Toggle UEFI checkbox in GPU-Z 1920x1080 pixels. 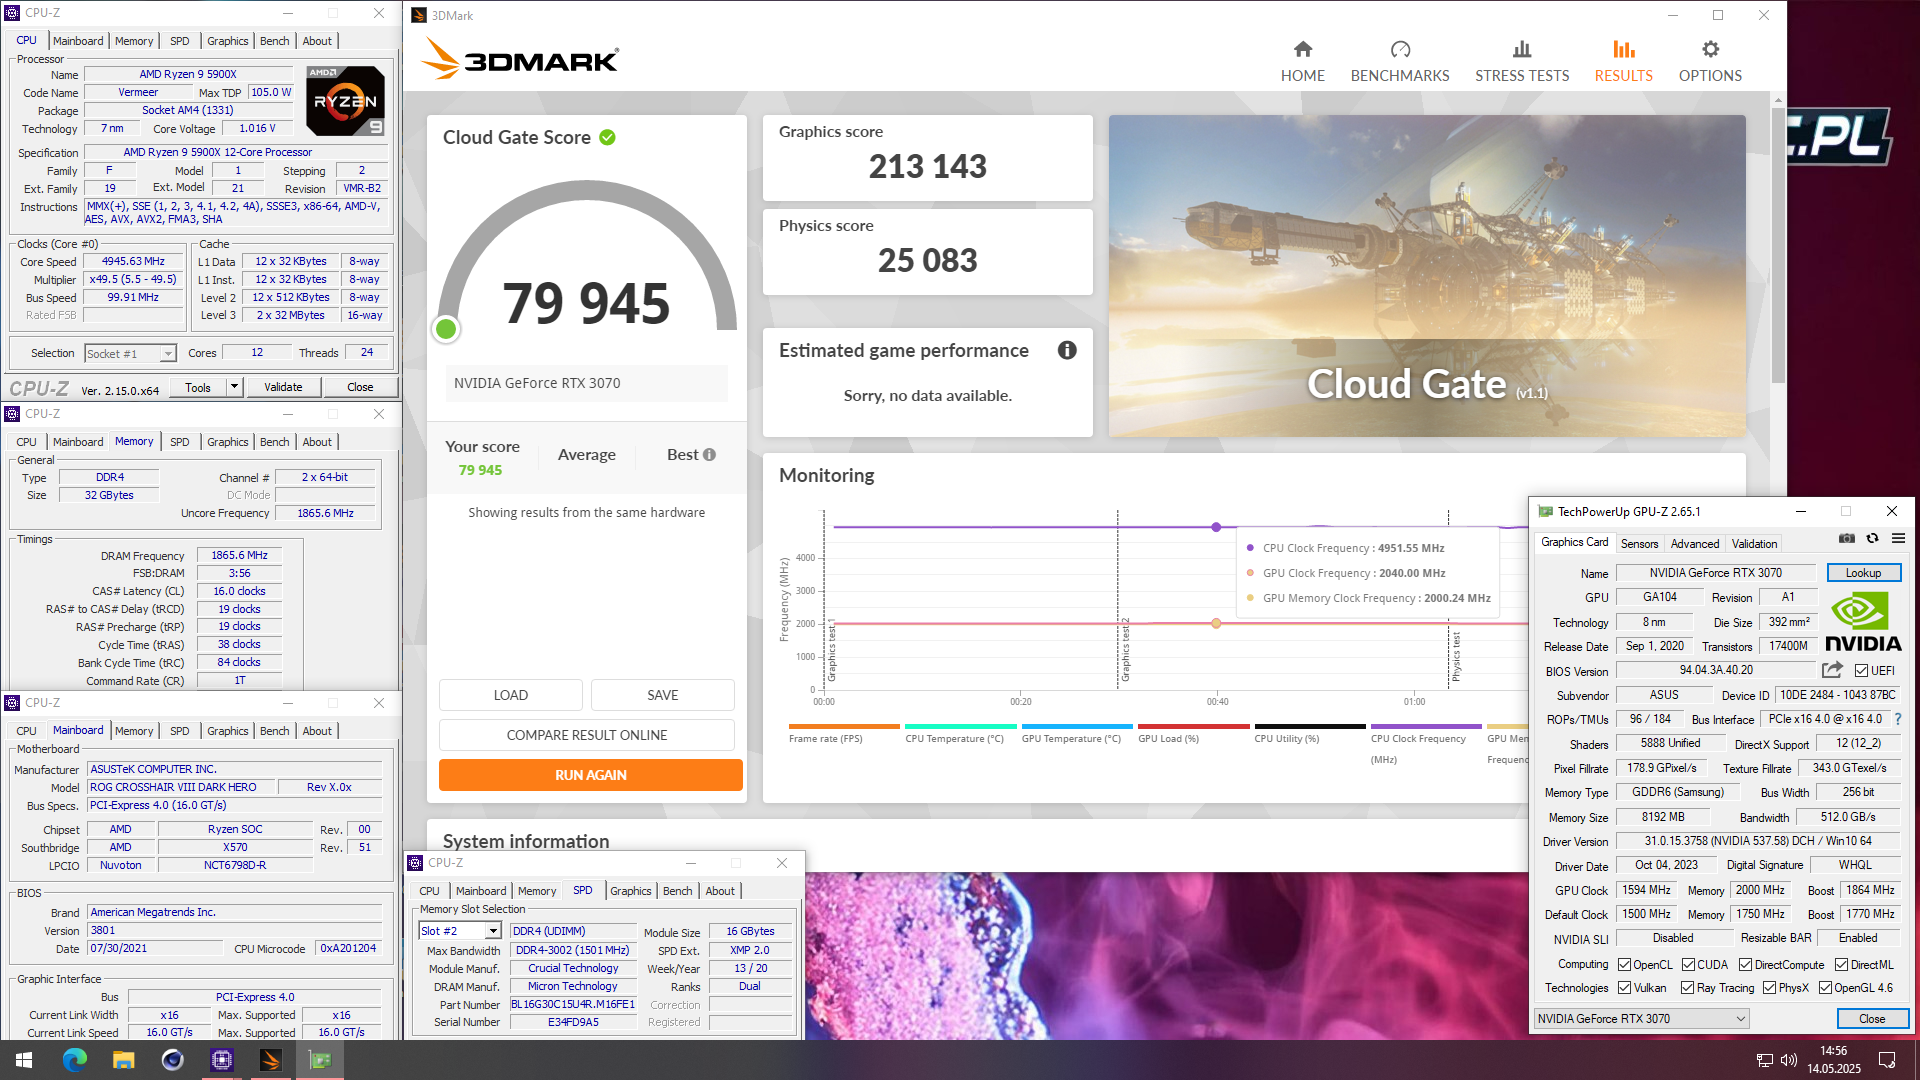(x=1861, y=671)
